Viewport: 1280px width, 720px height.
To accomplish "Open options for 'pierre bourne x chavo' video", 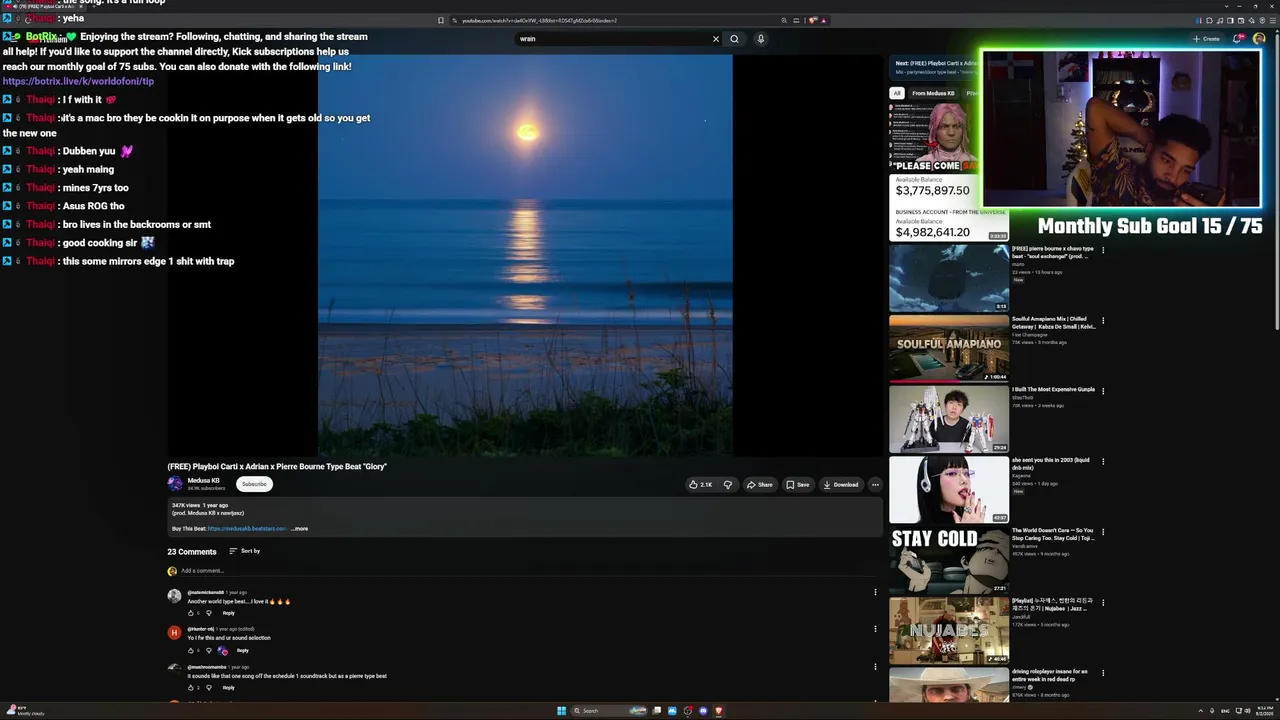I will pyautogui.click(x=1103, y=250).
